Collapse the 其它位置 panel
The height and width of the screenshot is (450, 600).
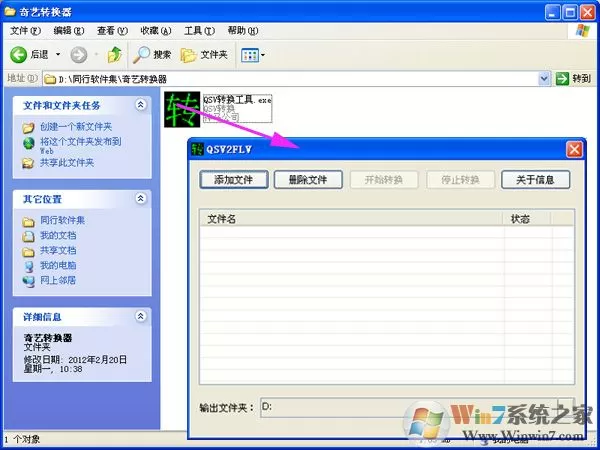pyautogui.click(x=141, y=198)
